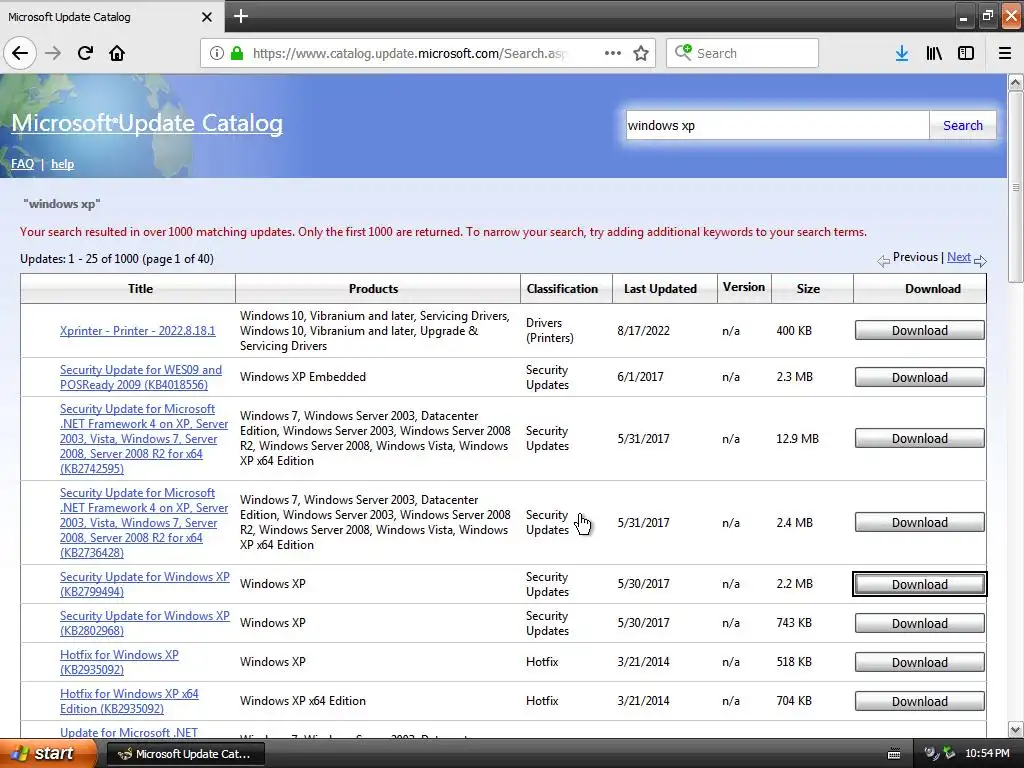Show site information icon in address bar
Image resolution: width=1024 pixels, height=768 pixels.
point(217,53)
